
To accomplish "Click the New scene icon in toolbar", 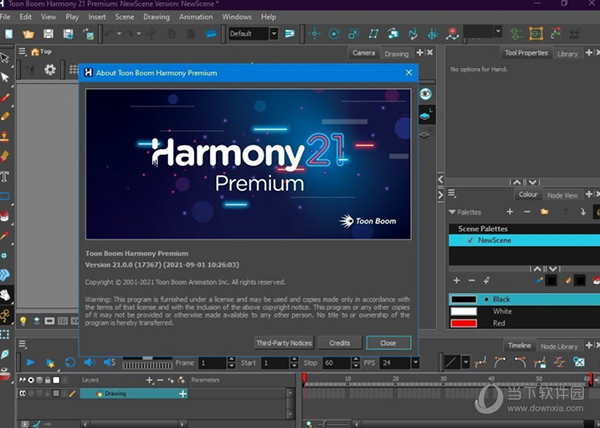I will pyautogui.click(x=8, y=34).
